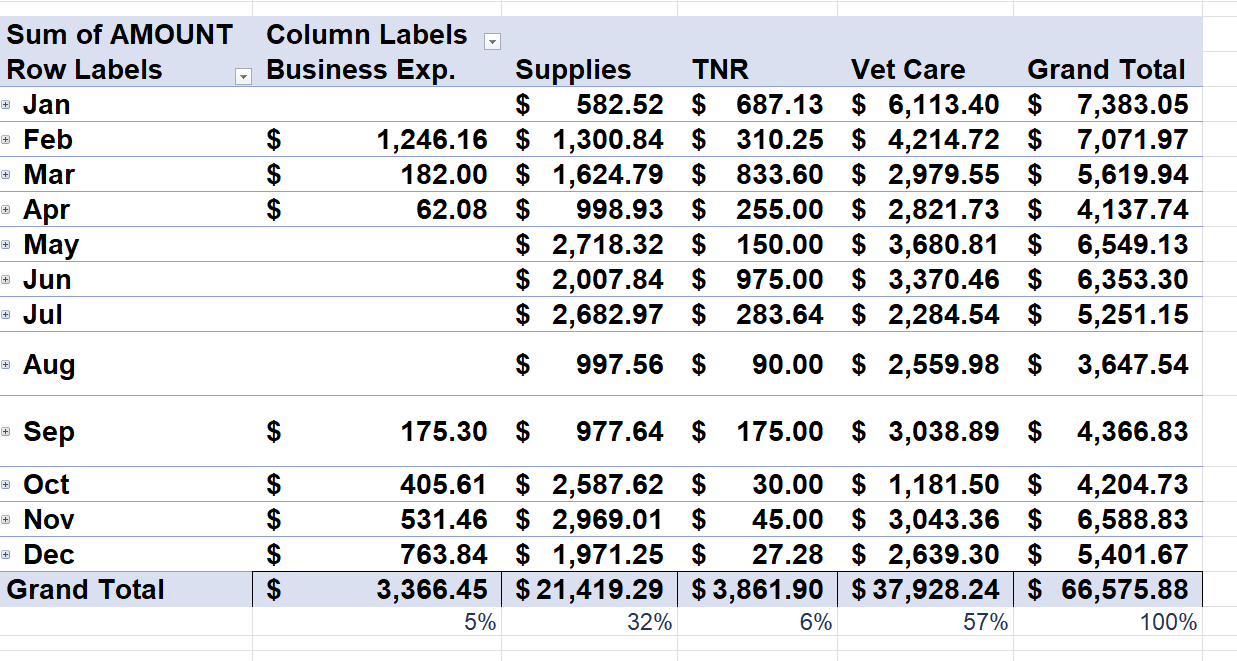Image resolution: width=1237 pixels, height=661 pixels.
Task: Expand the Apr row group
Action: [7, 210]
